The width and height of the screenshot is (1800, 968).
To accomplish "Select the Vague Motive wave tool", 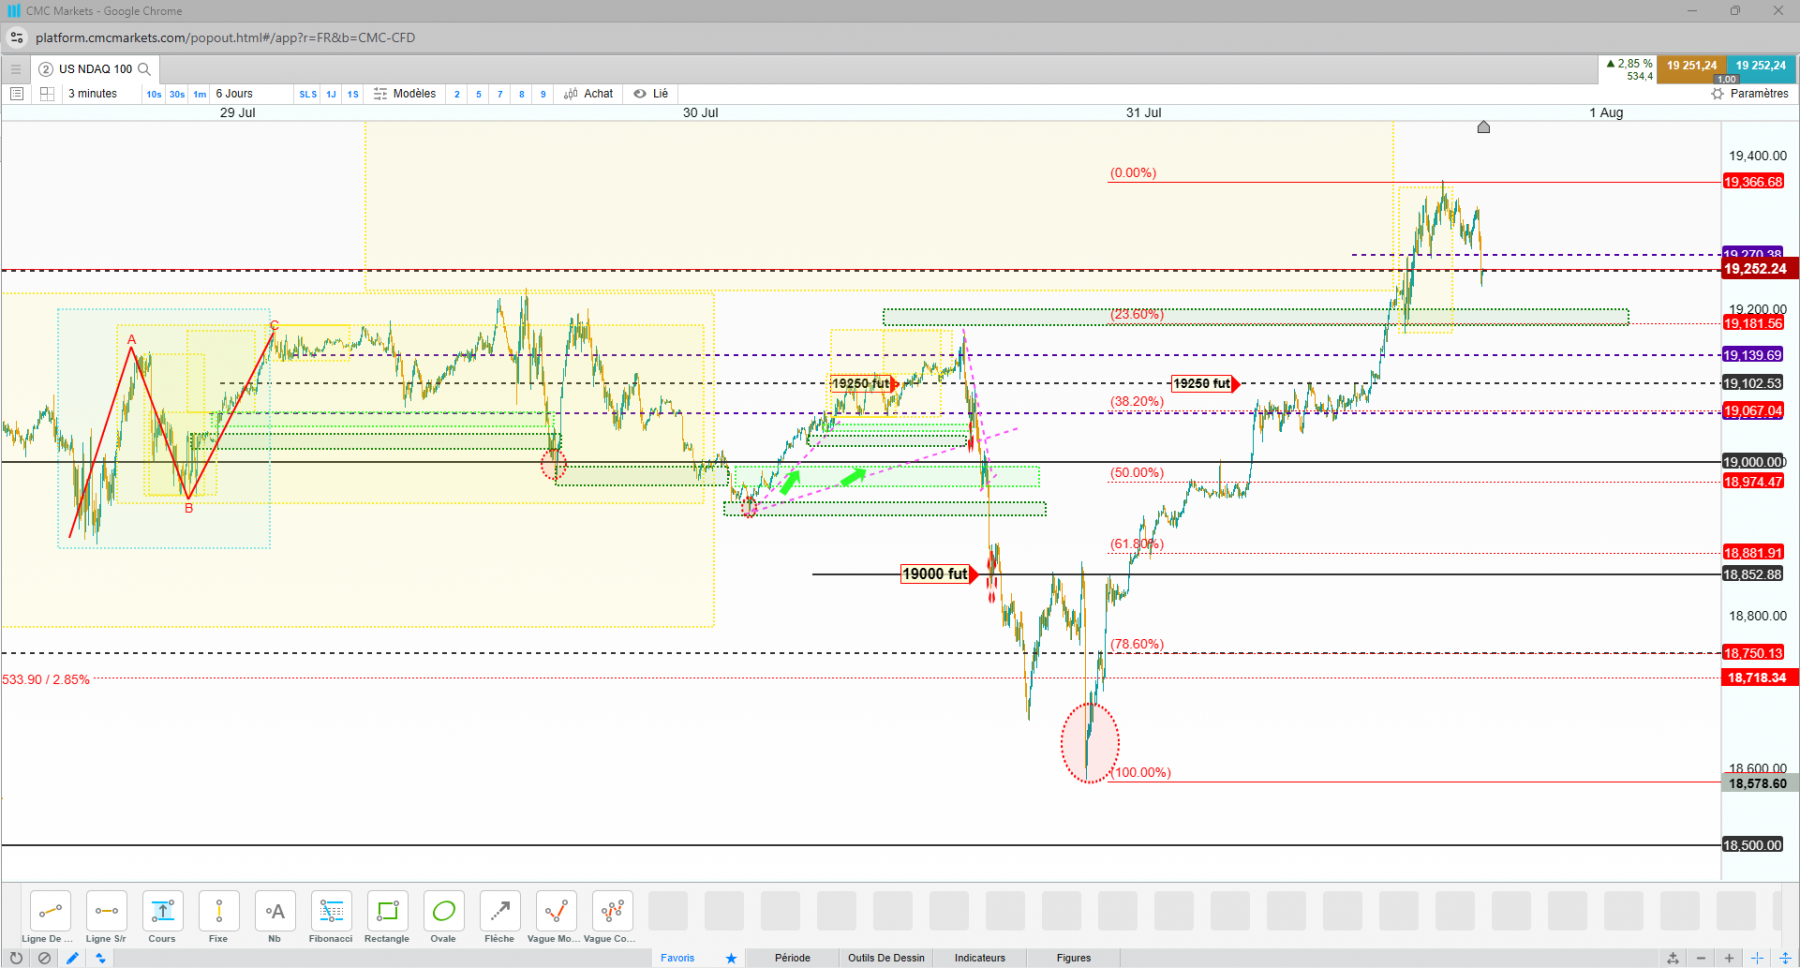I will click(556, 911).
